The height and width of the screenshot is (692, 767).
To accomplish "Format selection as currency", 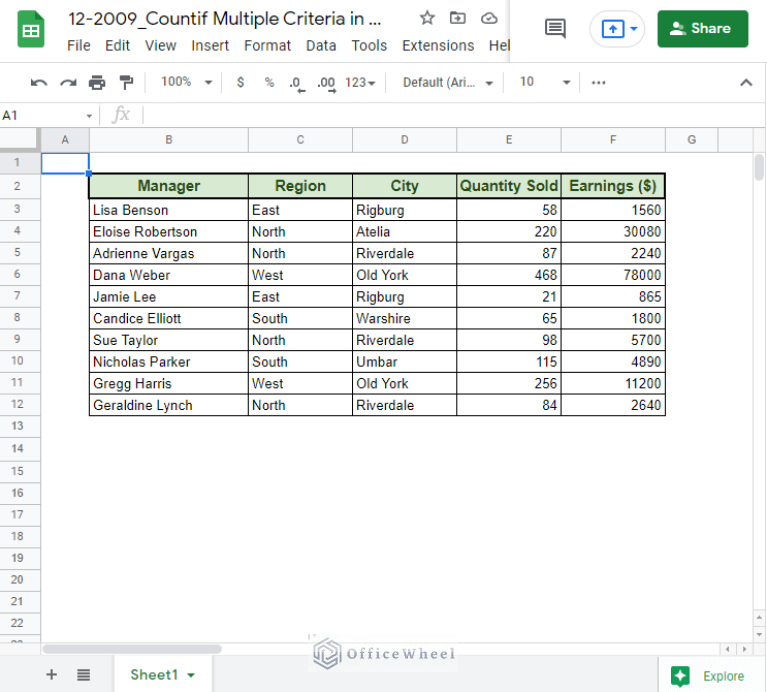I will coord(241,83).
